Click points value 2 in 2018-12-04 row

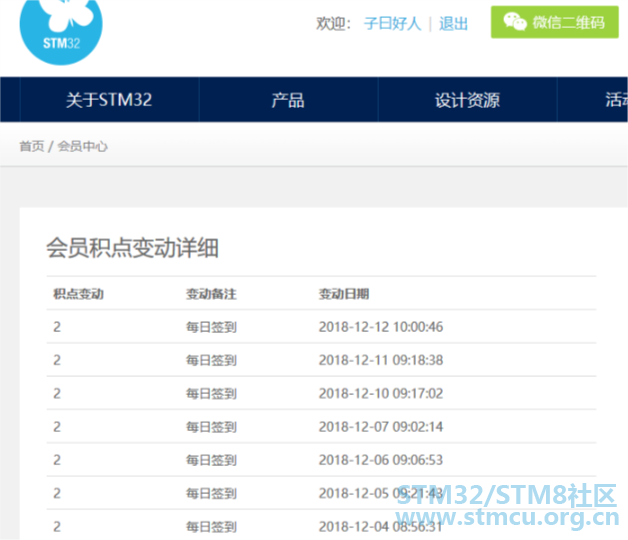tap(57, 526)
